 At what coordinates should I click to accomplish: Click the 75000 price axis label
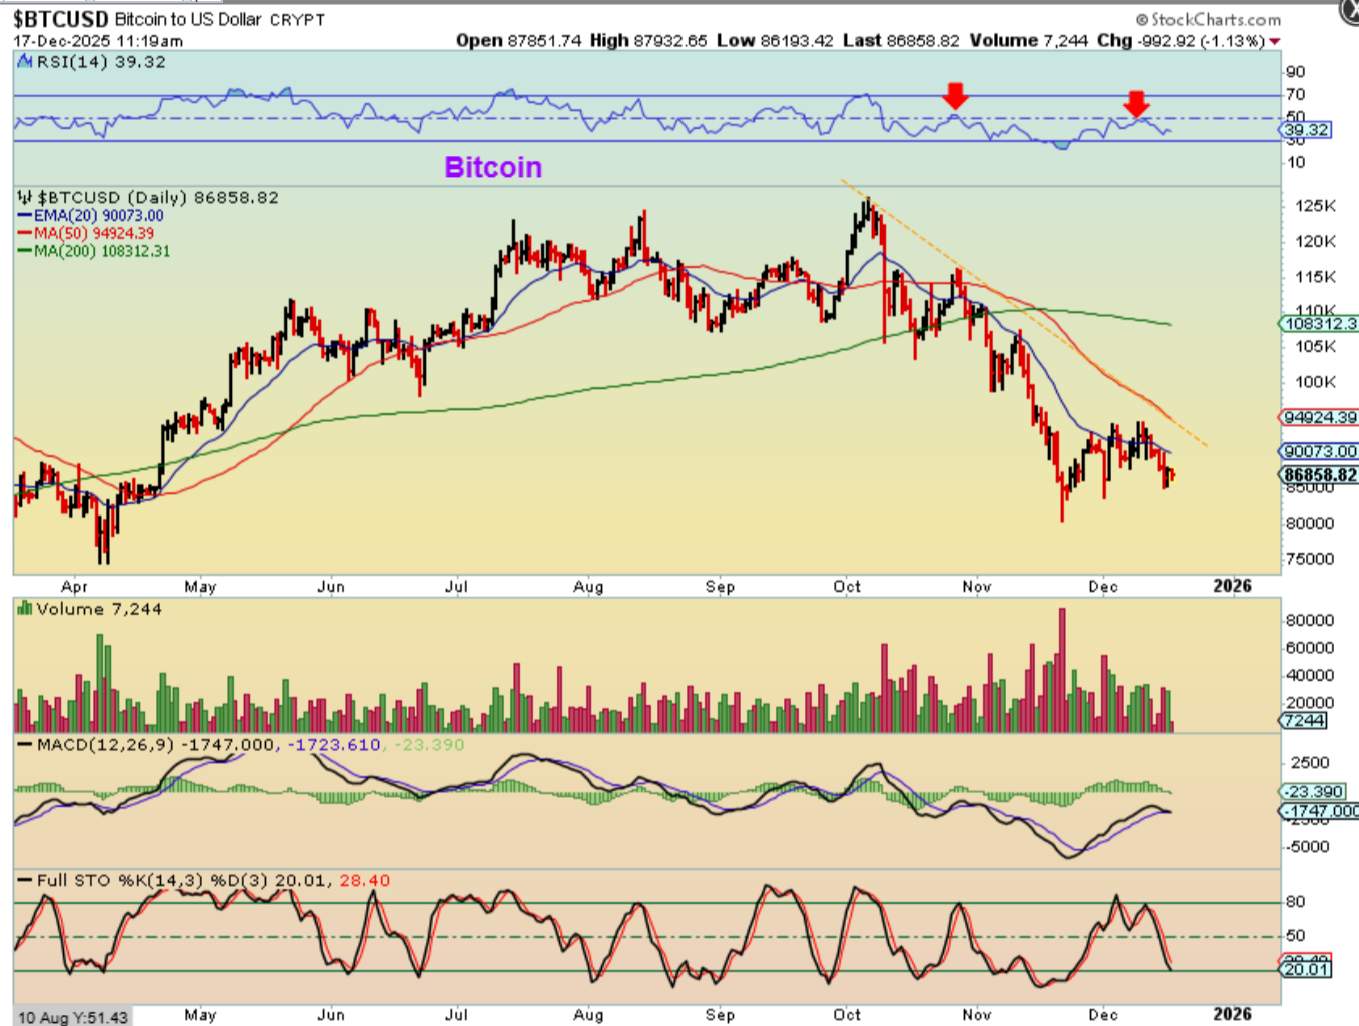[x=1310, y=559]
